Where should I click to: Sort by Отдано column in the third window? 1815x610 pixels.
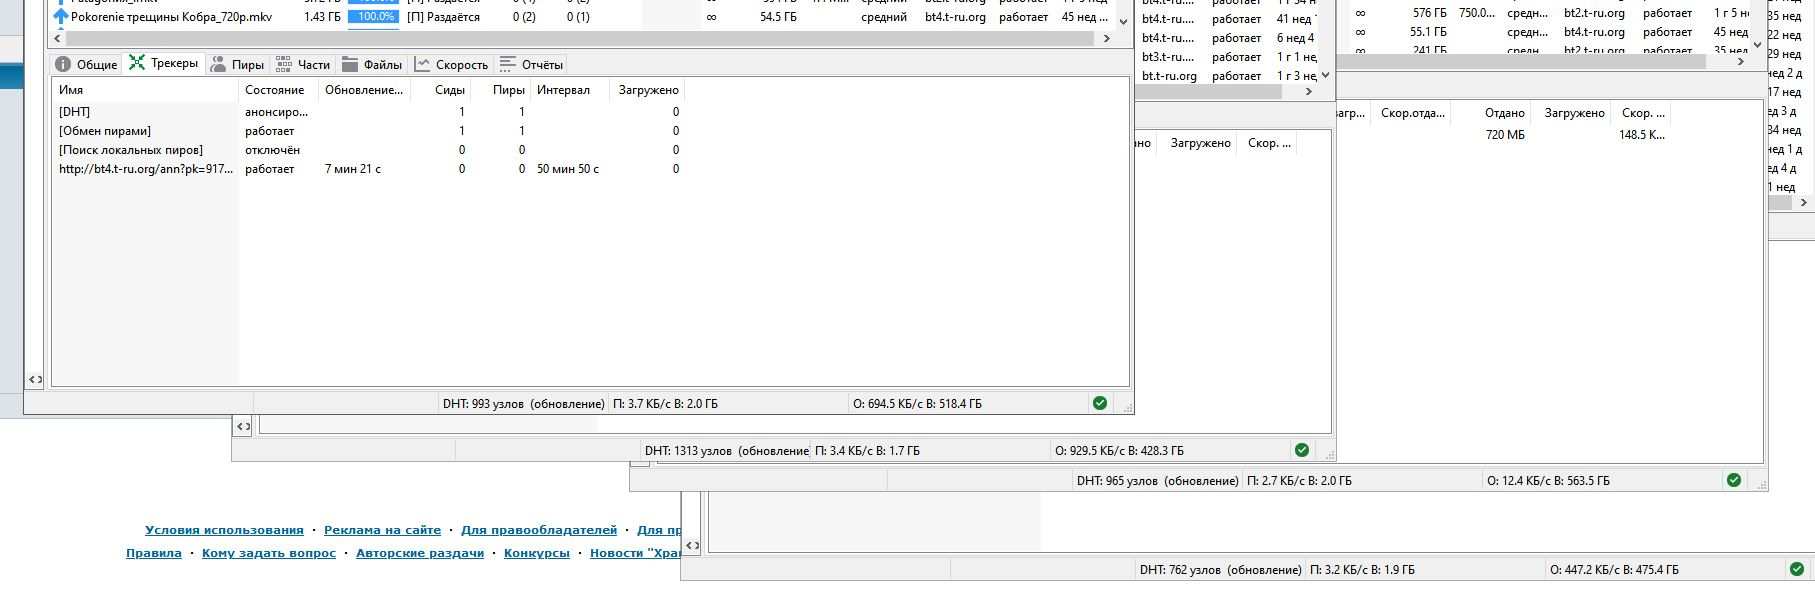click(x=1504, y=113)
